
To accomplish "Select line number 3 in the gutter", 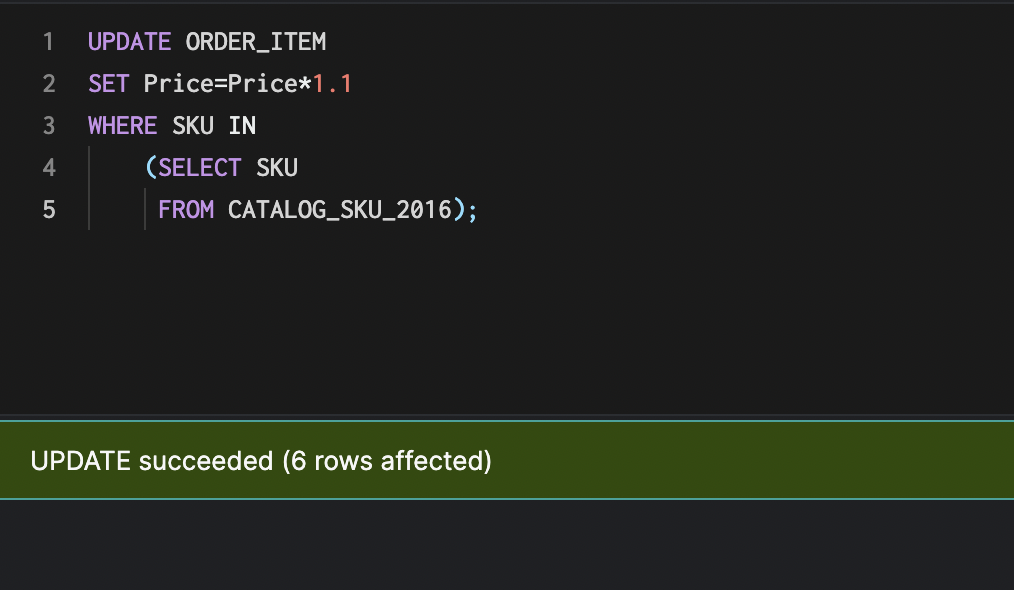I will (x=48, y=126).
